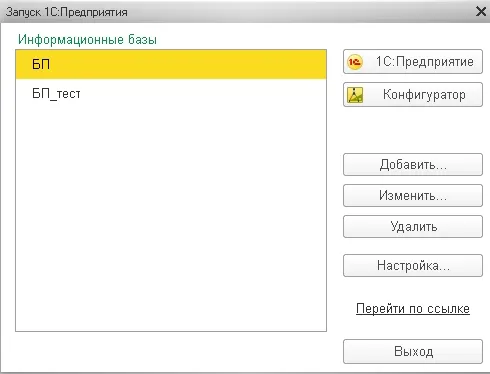
Task: Click the Удалить button
Action: pos(413,227)
